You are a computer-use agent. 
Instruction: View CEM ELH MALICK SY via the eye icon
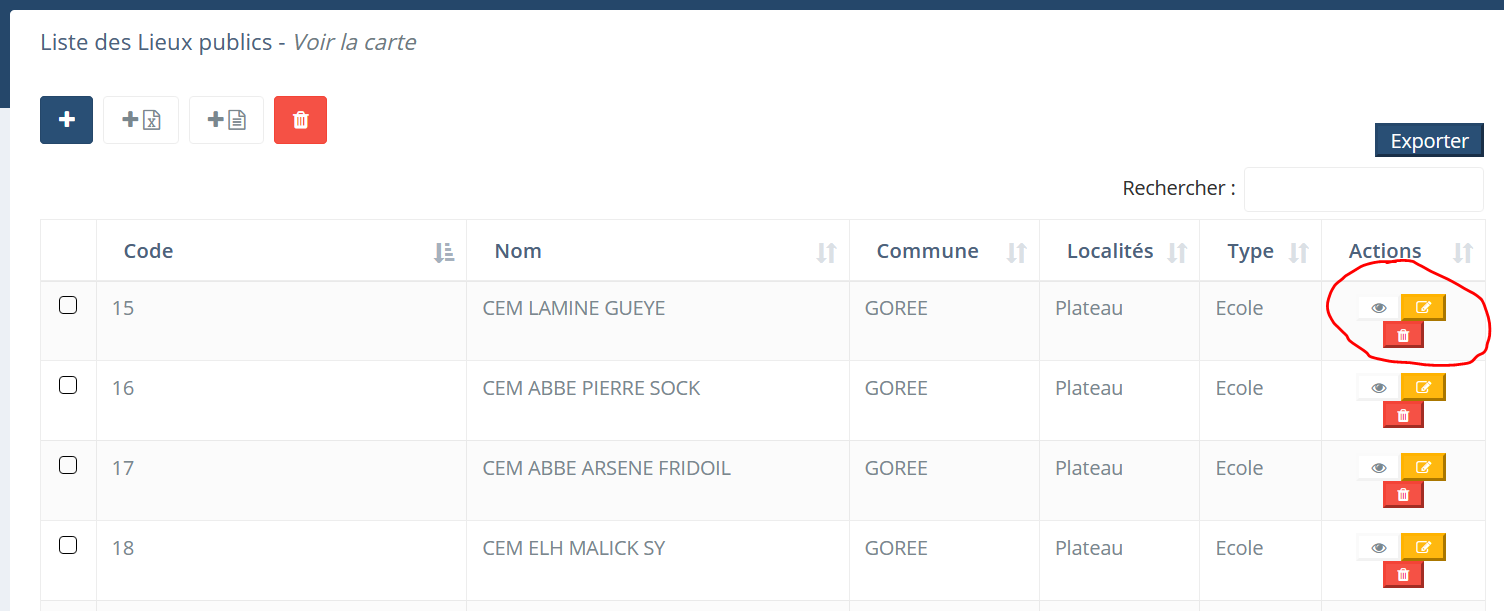(x=1379, y=548)
